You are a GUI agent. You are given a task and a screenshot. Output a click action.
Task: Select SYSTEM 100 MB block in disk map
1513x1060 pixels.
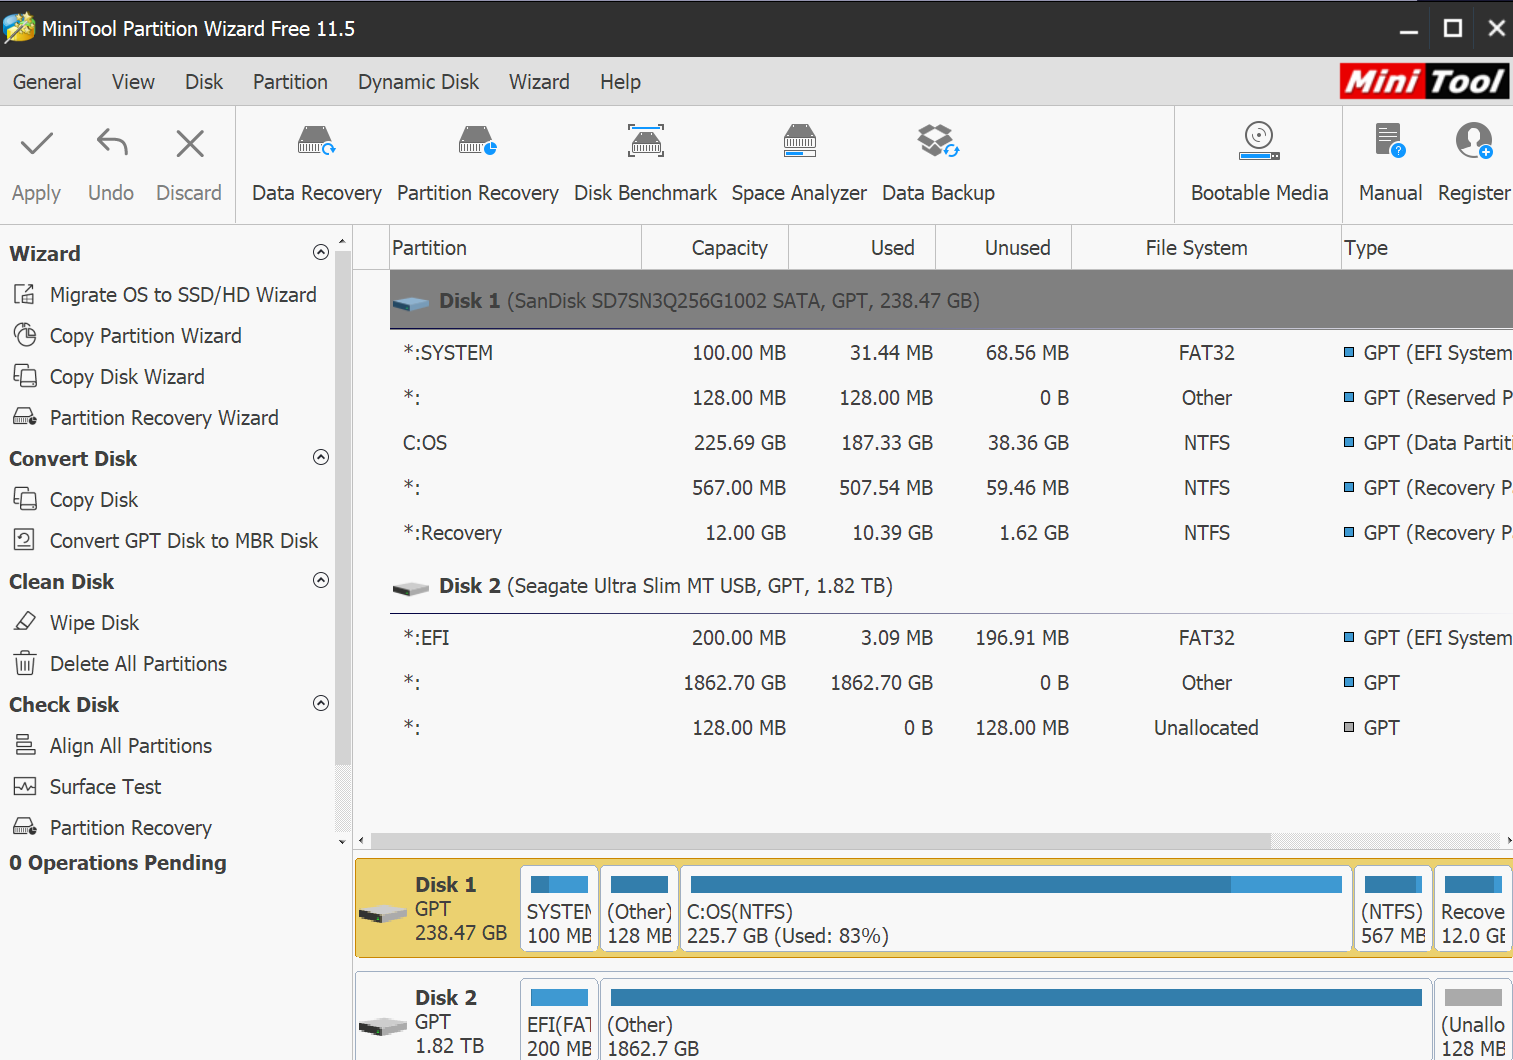[559, 909]
